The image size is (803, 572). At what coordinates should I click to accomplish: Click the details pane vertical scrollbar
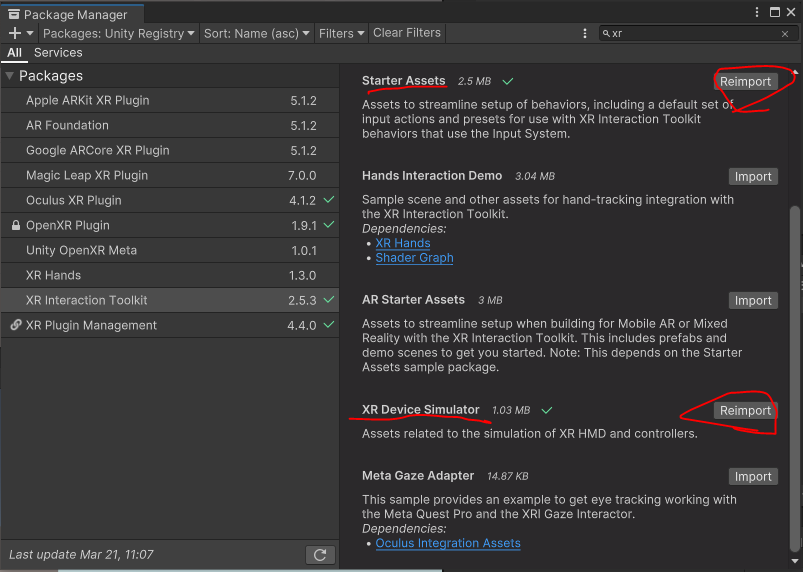[x=794, y=379]
